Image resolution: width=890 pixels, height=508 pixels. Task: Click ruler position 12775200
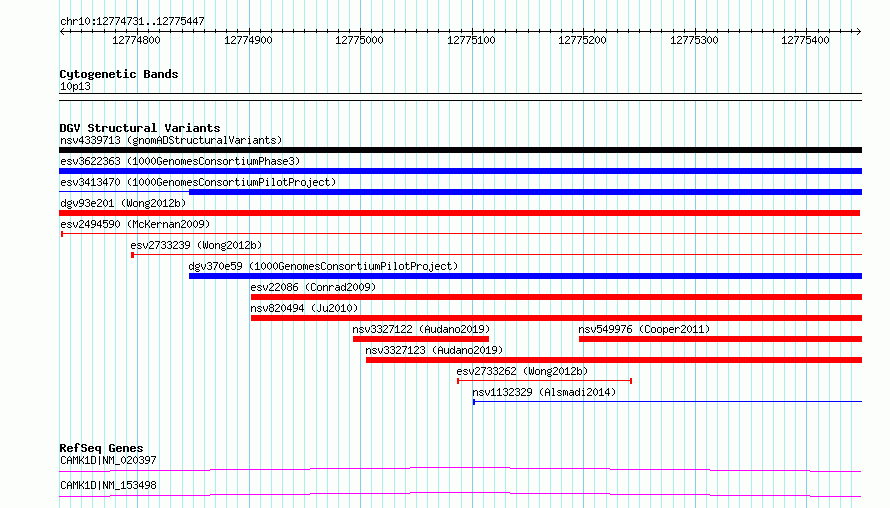[582, 40]
